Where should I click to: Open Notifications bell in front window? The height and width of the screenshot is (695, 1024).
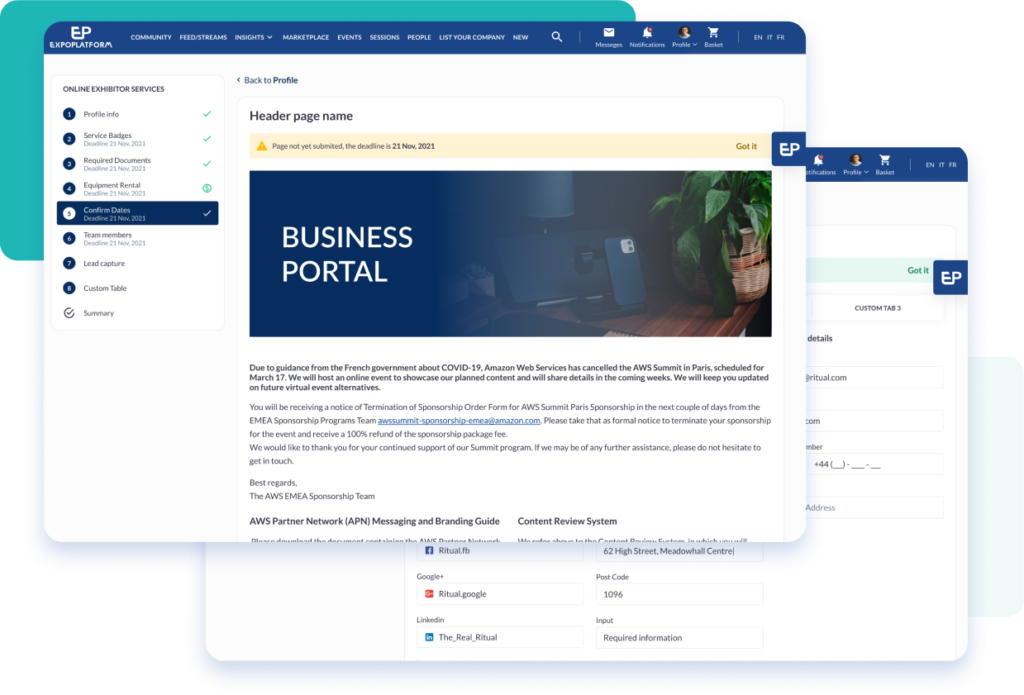pos(647,33)
